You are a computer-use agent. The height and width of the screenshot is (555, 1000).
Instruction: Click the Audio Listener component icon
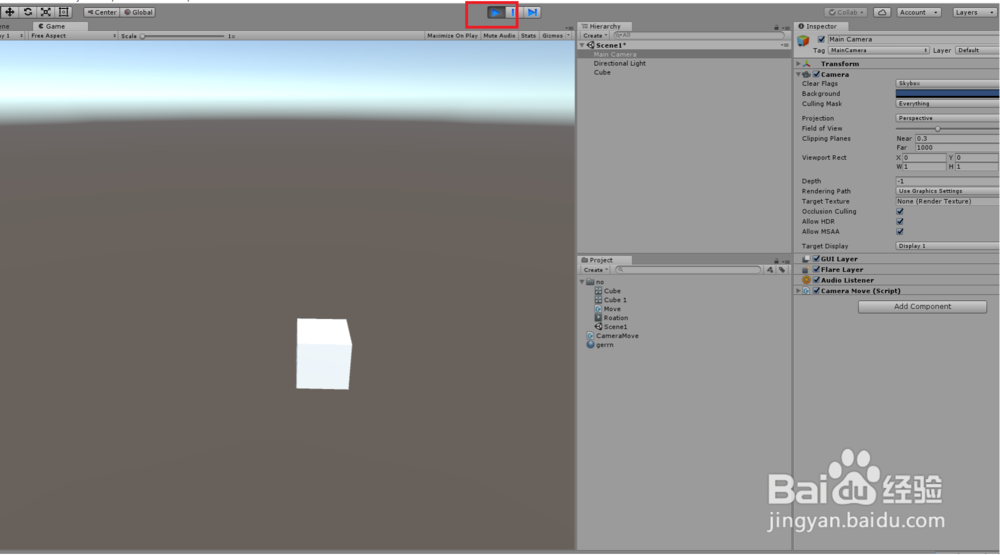pyautogui.click(x=806, y=280)
